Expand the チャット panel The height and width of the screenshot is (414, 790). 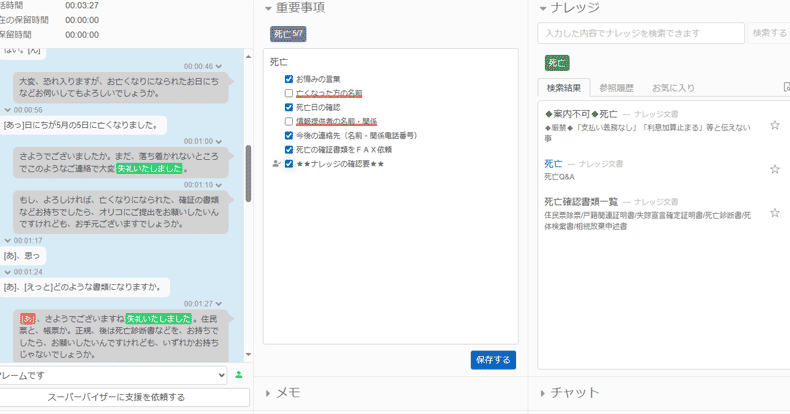coord(543,393)
